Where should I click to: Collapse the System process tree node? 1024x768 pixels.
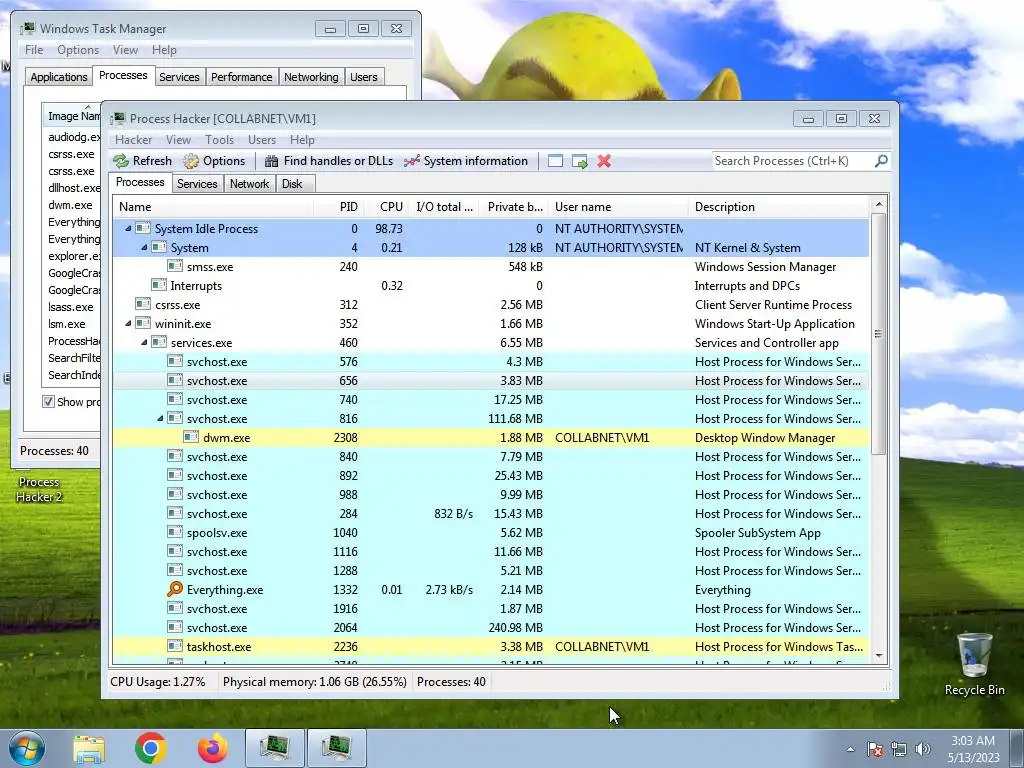coord(144,248)
